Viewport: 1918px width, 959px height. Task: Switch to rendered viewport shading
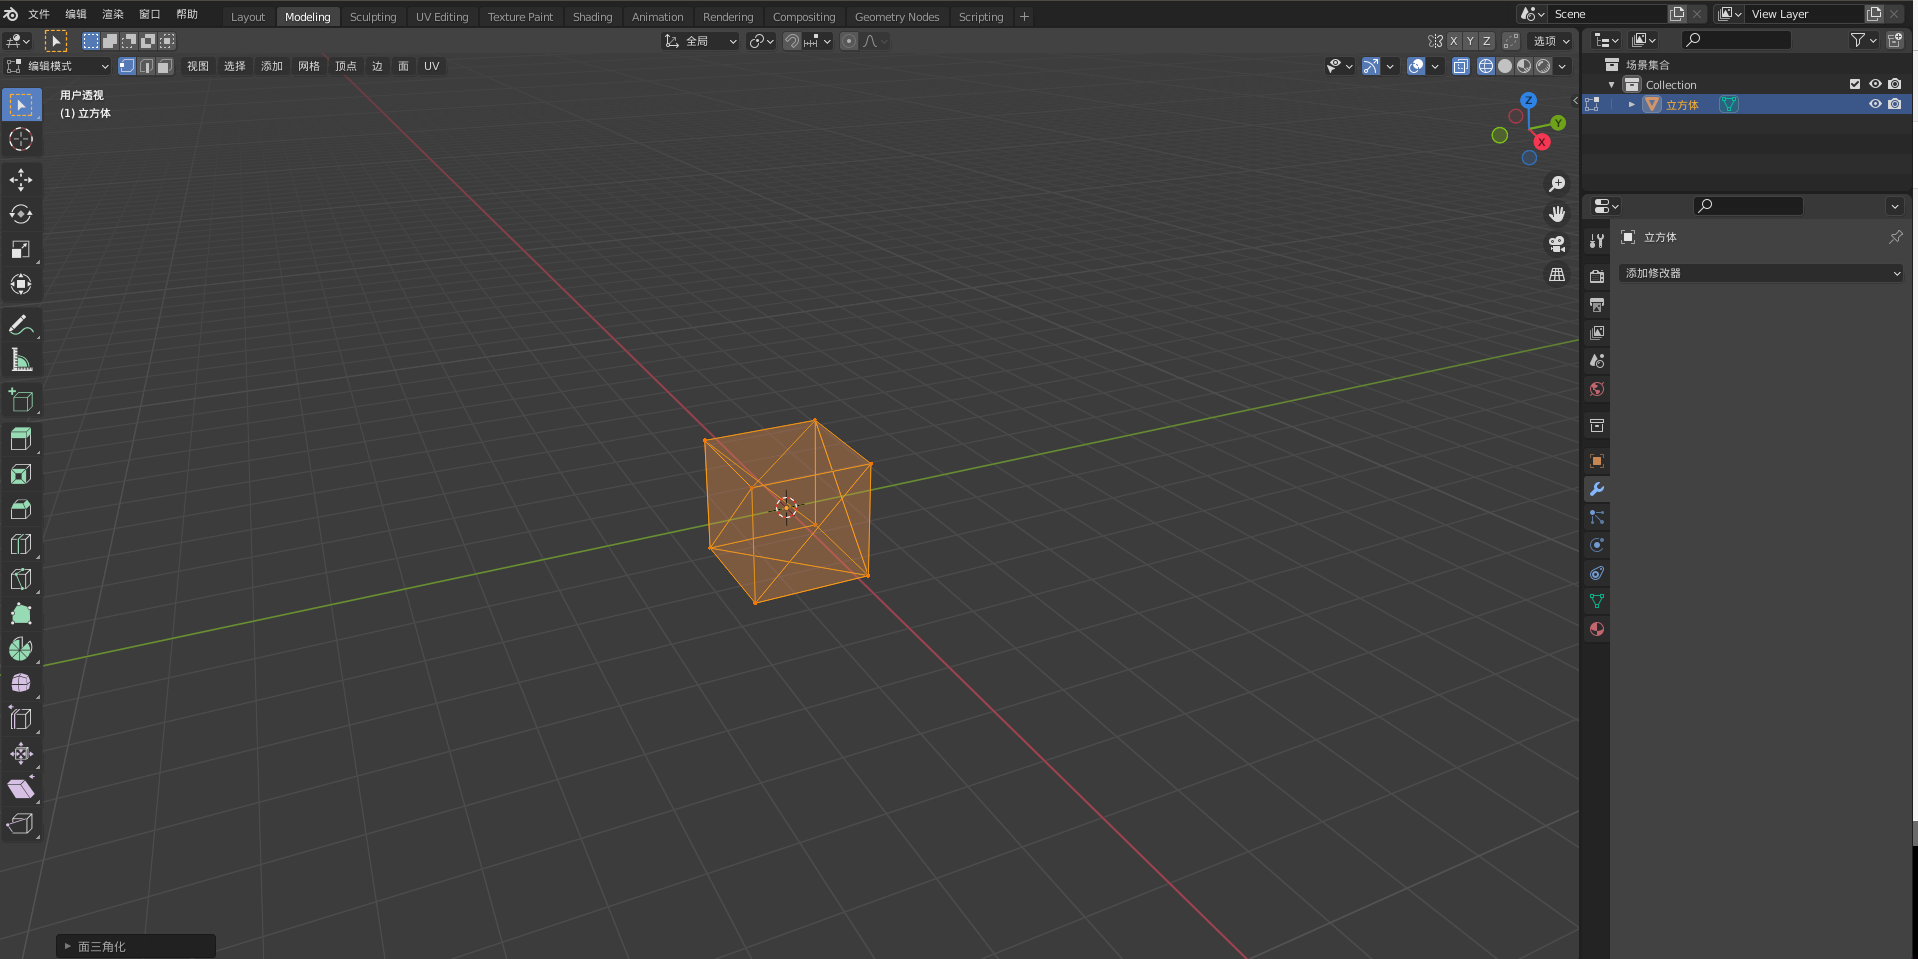[1543, 66]
